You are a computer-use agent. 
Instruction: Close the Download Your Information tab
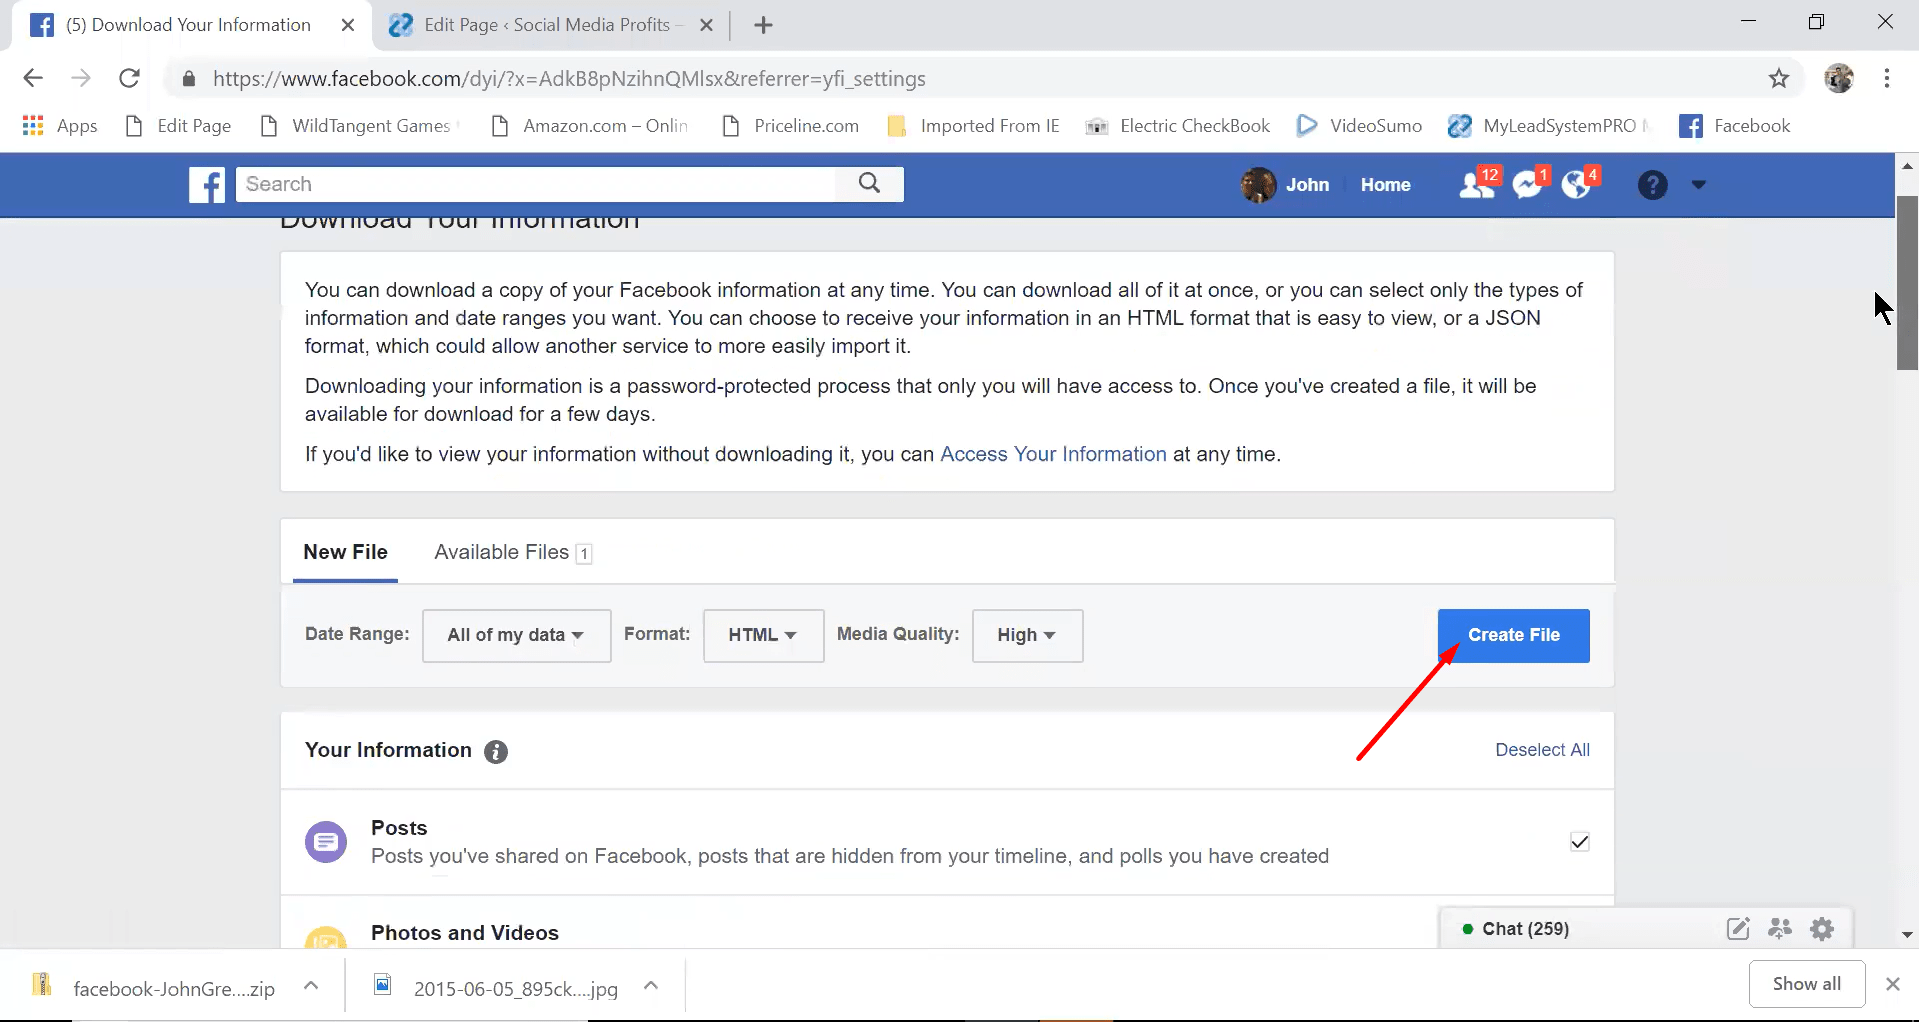(x=348, y=25)
